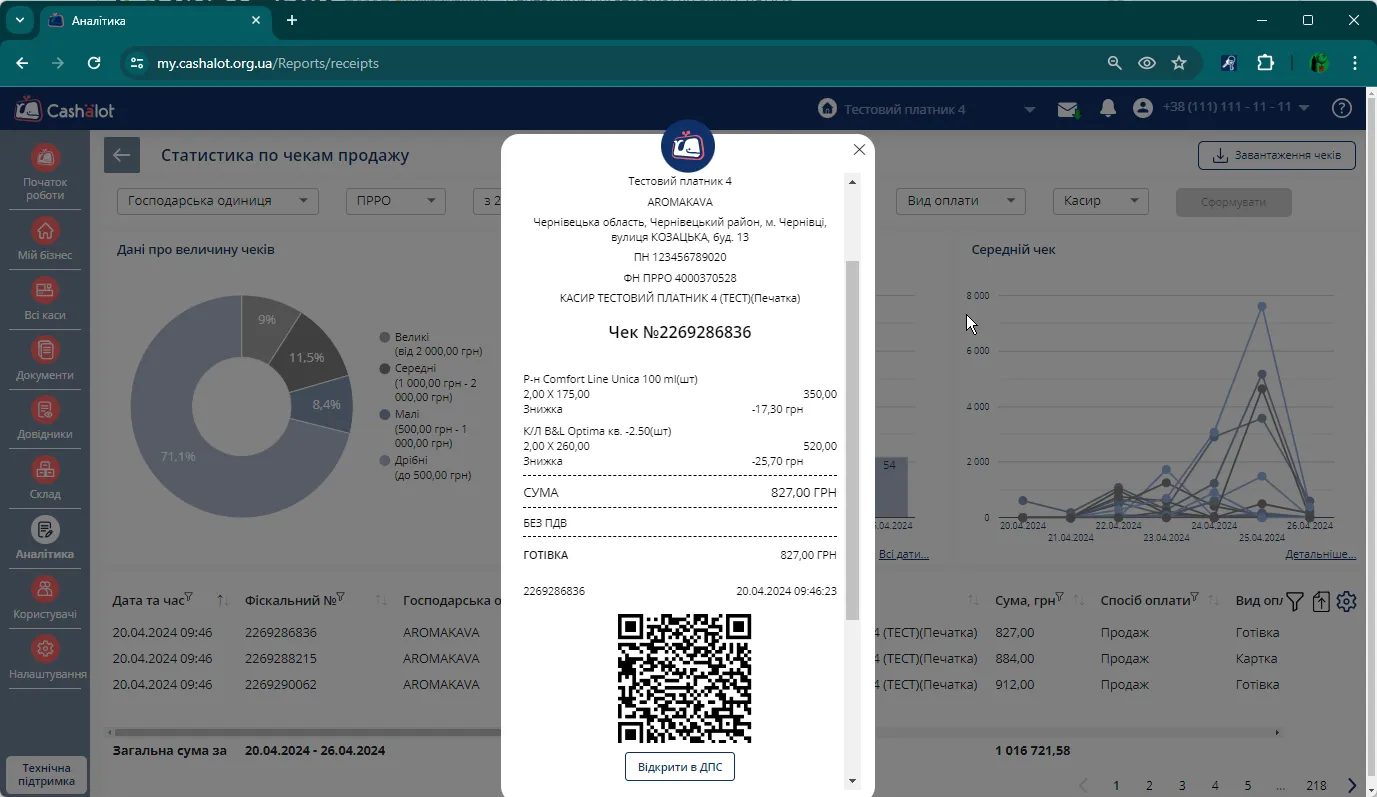Screen dimensions: 1377x797
Task: Open table column settings gear
Action: [x=1346, y=601]
